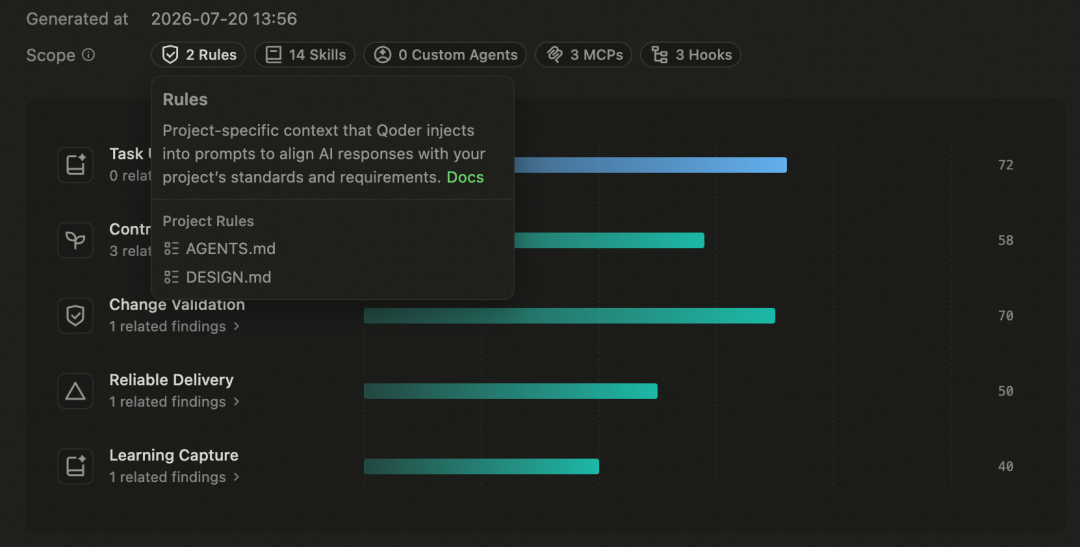
Task: Expand Learning Capture related findings chevron
Action: 236,477
